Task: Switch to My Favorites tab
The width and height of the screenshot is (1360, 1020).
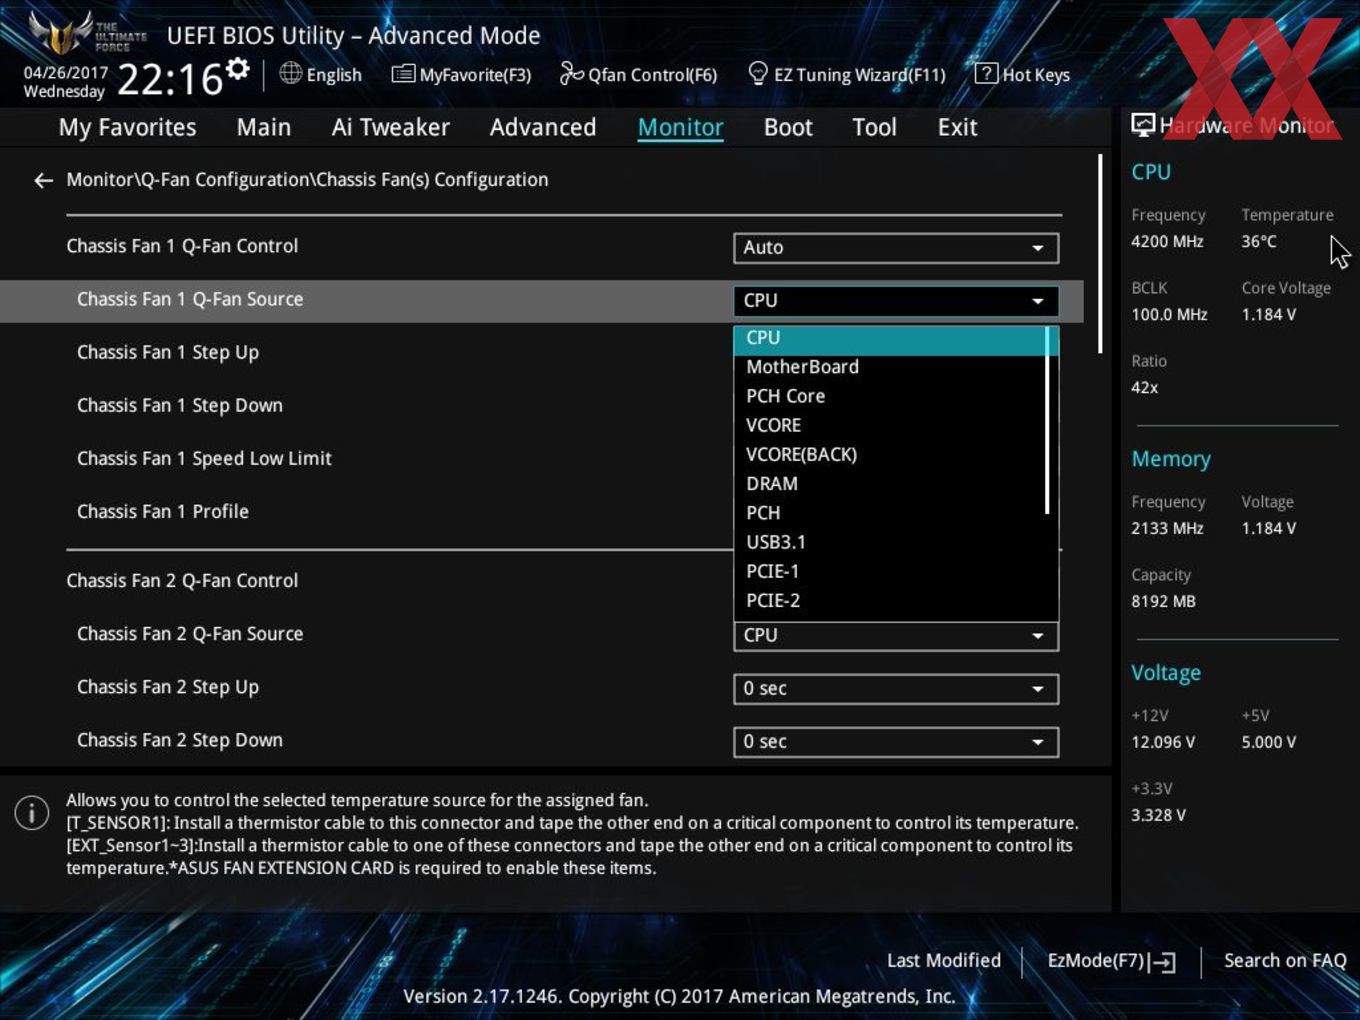Action: pos(127,127)
